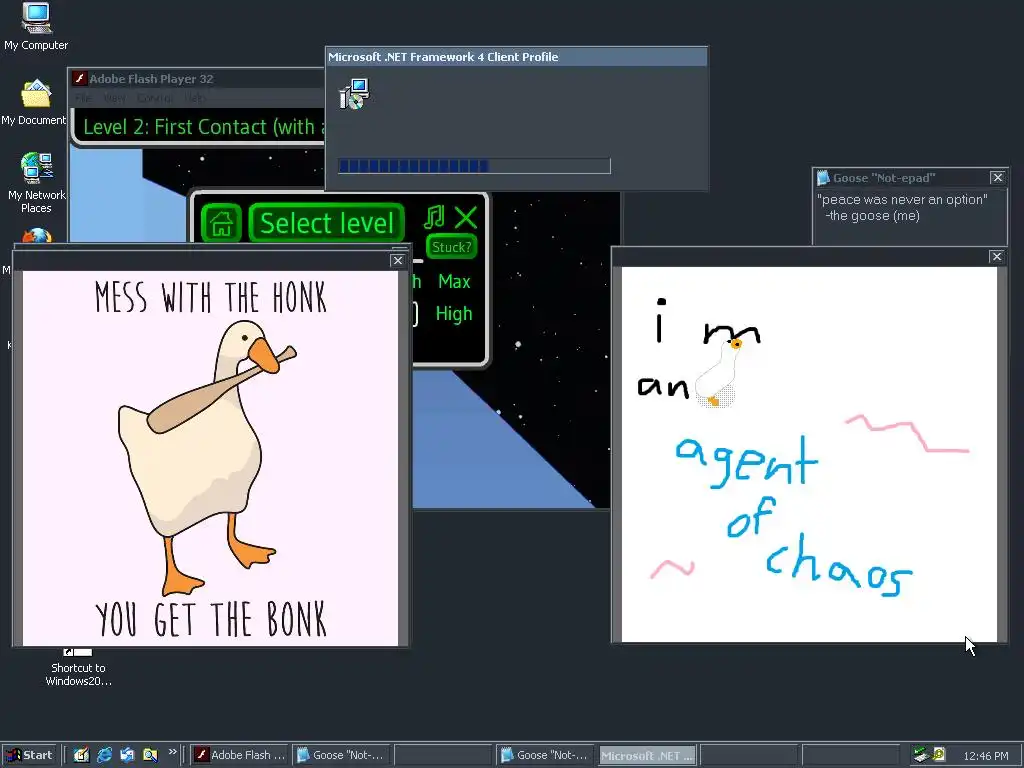1024x768 pixels.
Task: Click Shortcut to Windows20... desktop label
Action: pyautogui.click(x=78, y=674)
